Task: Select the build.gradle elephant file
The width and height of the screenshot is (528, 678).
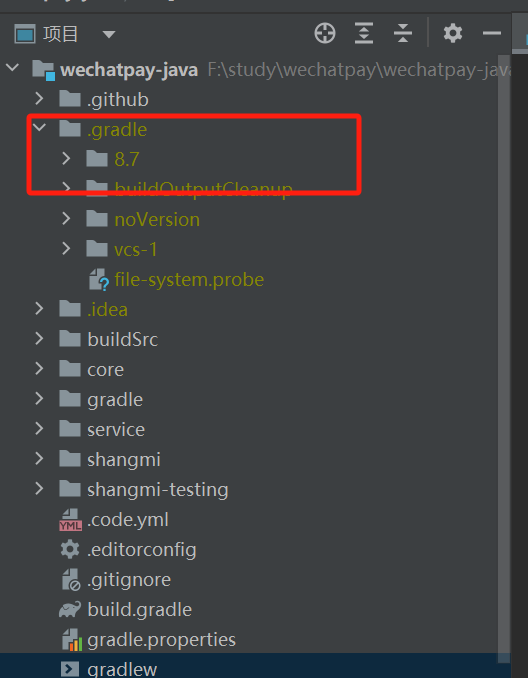Action: 139,610
